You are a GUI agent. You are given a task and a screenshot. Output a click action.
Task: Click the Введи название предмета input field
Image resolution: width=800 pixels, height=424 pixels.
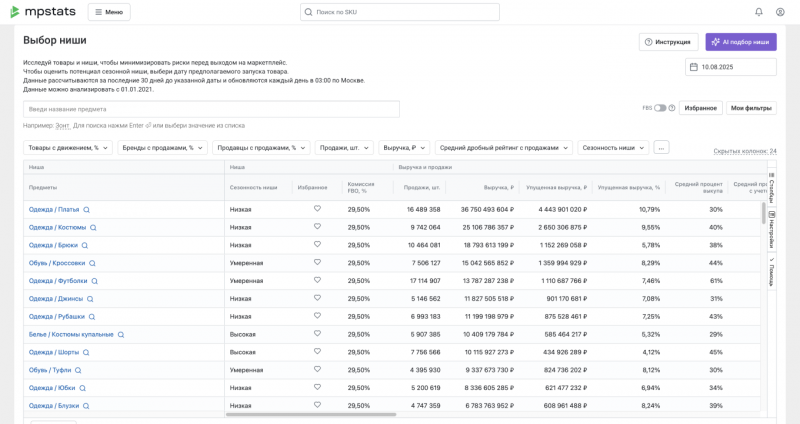coord(211,109)
